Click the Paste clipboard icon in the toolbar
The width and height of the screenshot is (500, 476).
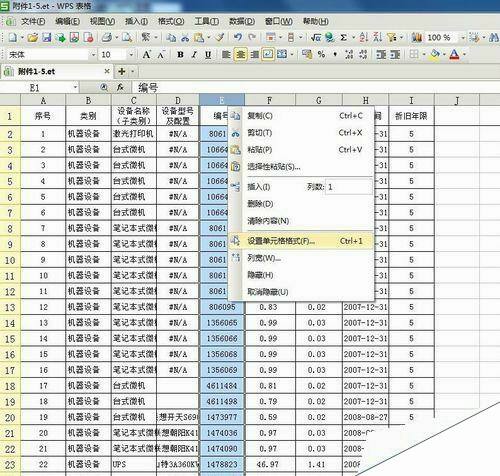[x=199, y=38]
